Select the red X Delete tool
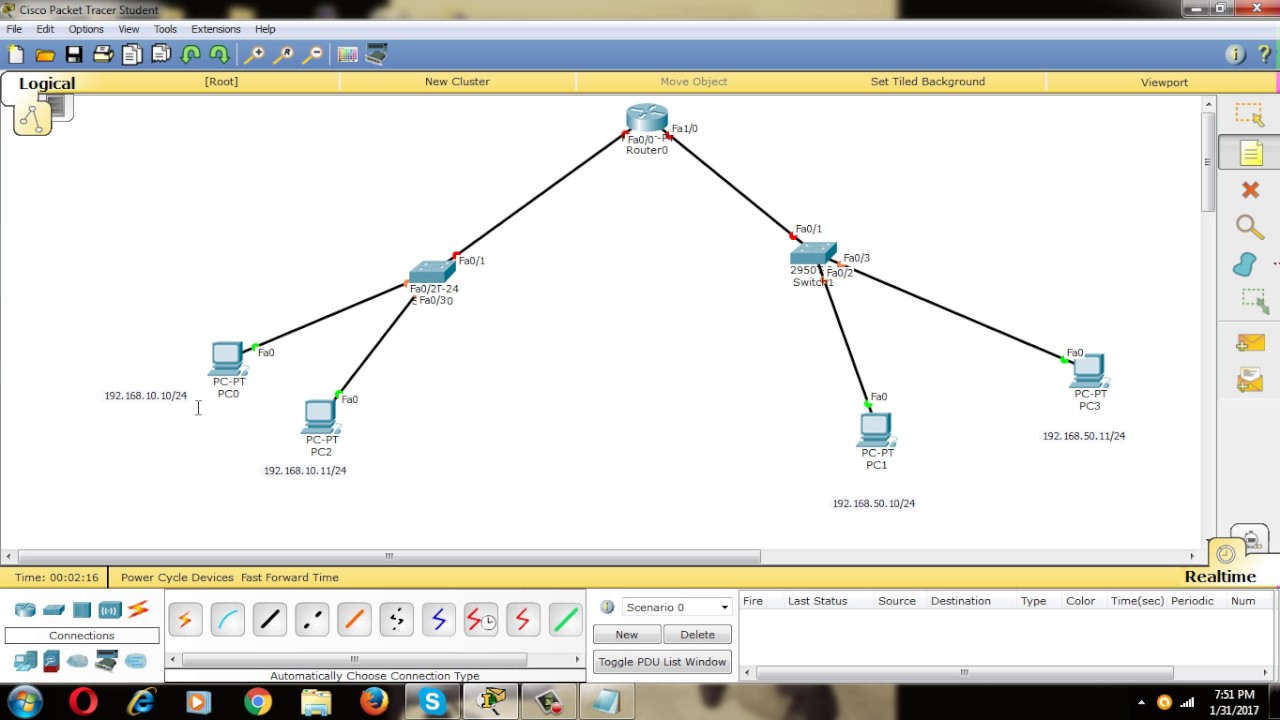Viewport: 1280px width, 720px height. (x=1250, y=190)
